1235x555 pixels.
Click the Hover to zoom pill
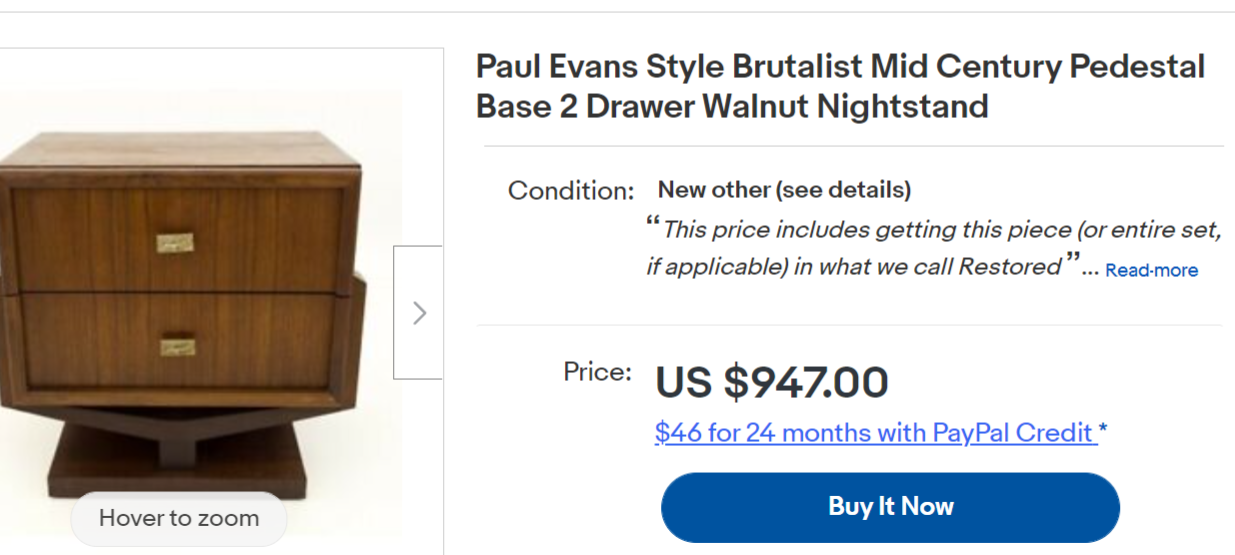(x=178, y=518)
